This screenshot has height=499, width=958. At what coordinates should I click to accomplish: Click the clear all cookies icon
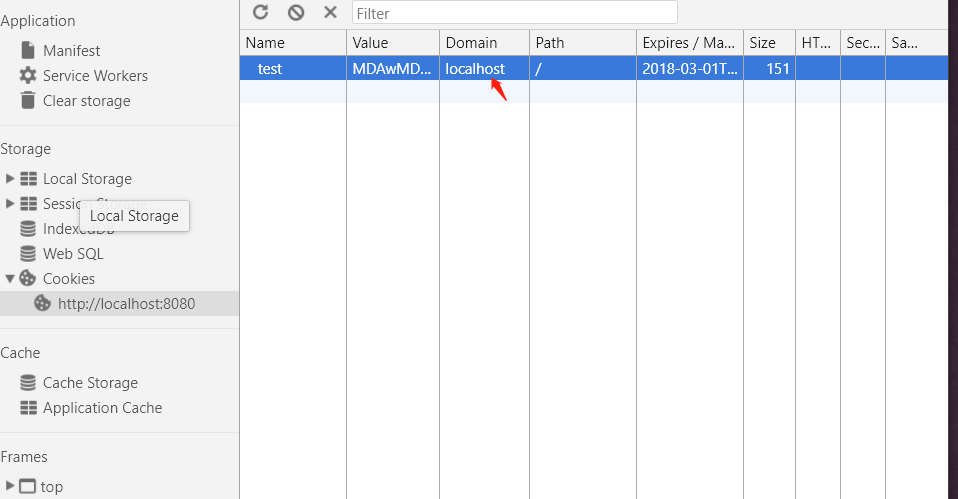(296, 12)
